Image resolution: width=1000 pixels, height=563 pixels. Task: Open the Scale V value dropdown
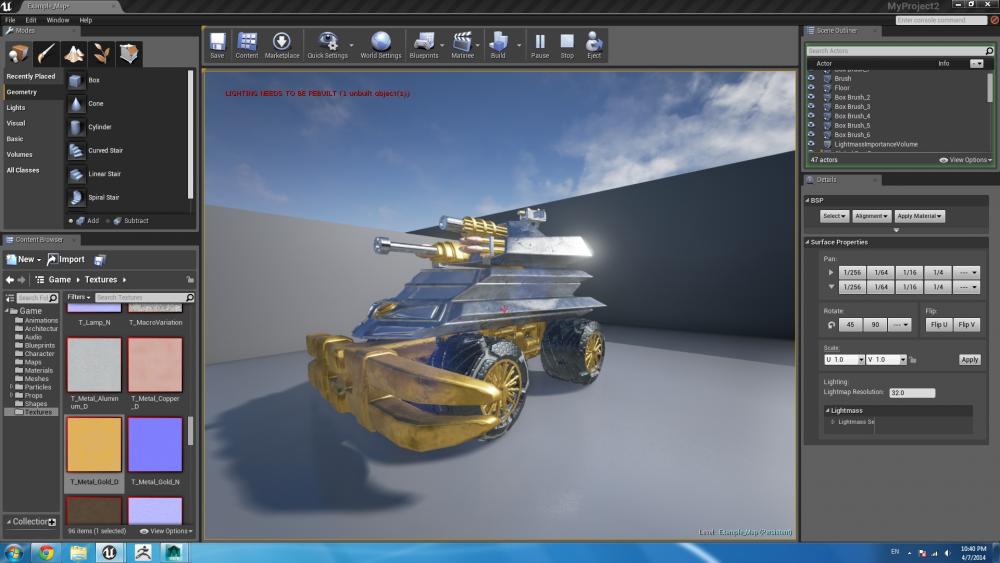[x=902, y=360]
